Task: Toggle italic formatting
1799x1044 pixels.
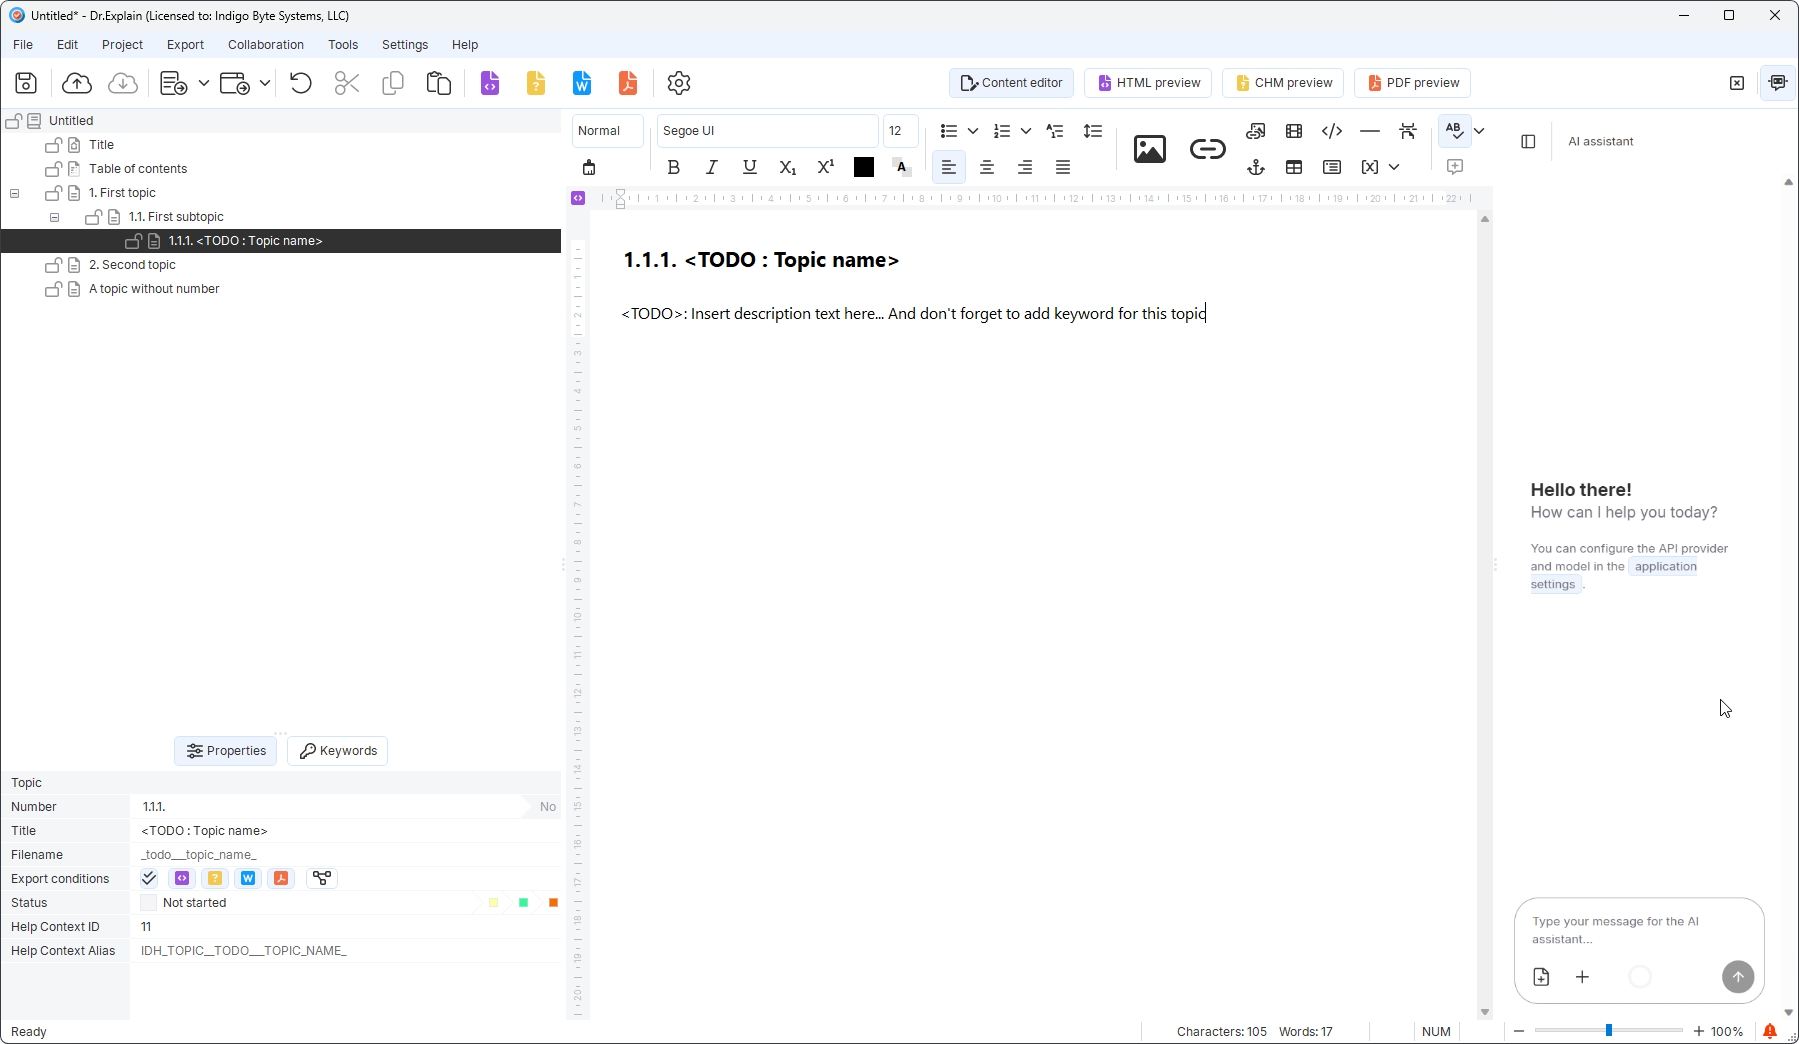Action: tap(712, 167)
